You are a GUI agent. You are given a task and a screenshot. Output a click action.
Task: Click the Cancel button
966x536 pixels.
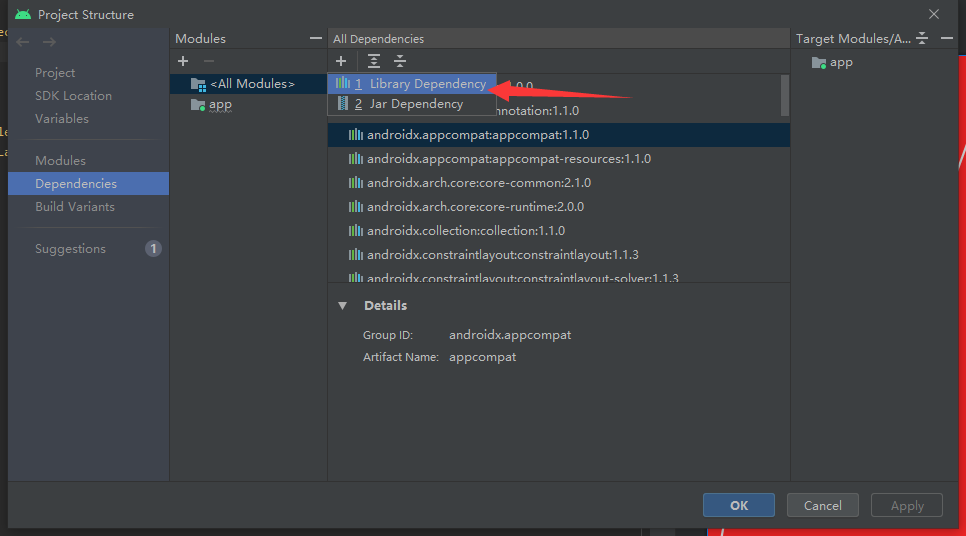pyautogui.click(x=822, y=505)
